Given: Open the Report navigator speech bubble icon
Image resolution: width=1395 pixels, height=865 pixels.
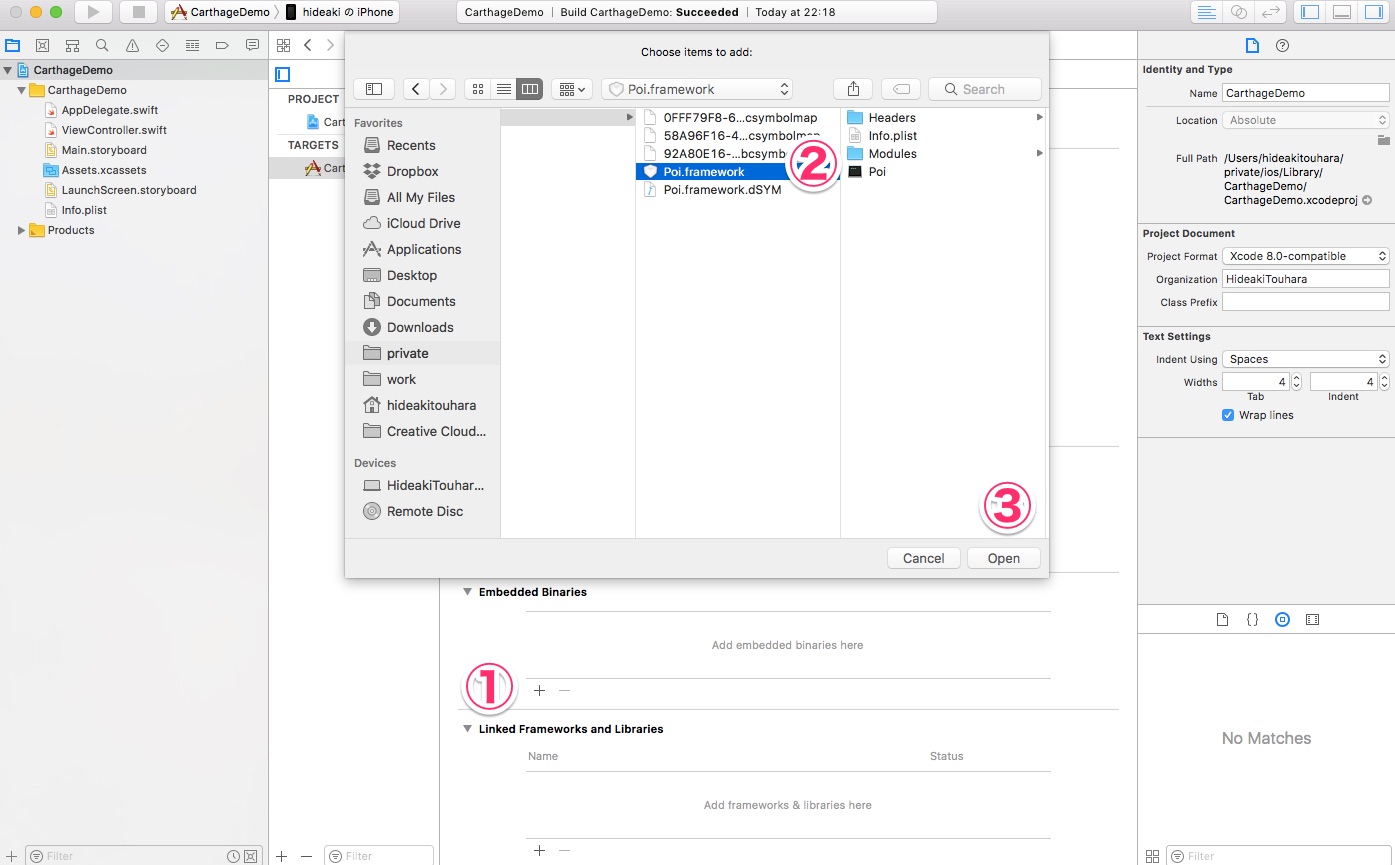Looking at the screenshot, I should point(252,45).
